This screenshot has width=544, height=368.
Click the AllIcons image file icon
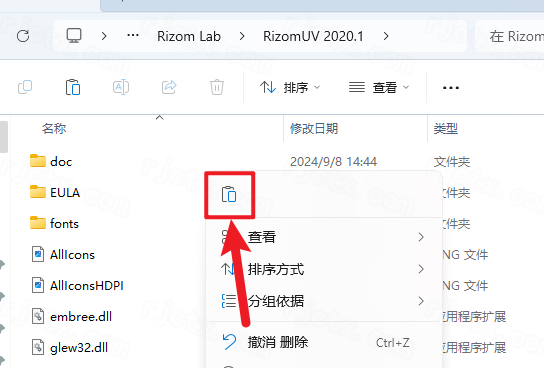(38, 254)
